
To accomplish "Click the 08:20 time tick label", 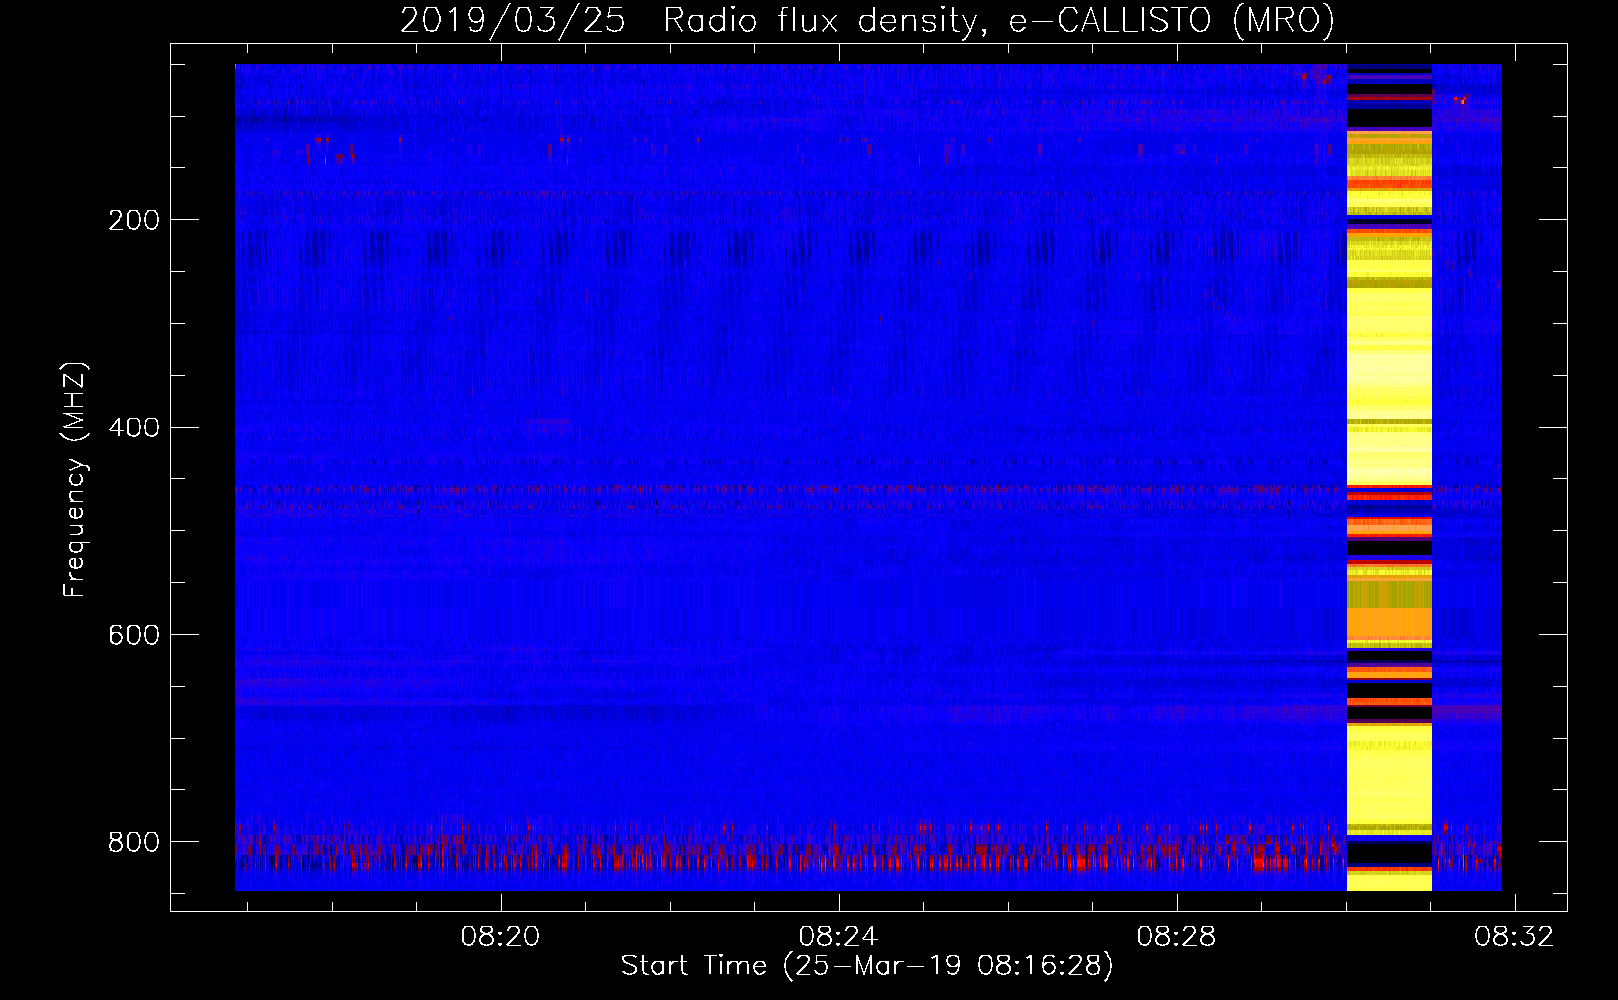I will (500, 937).
